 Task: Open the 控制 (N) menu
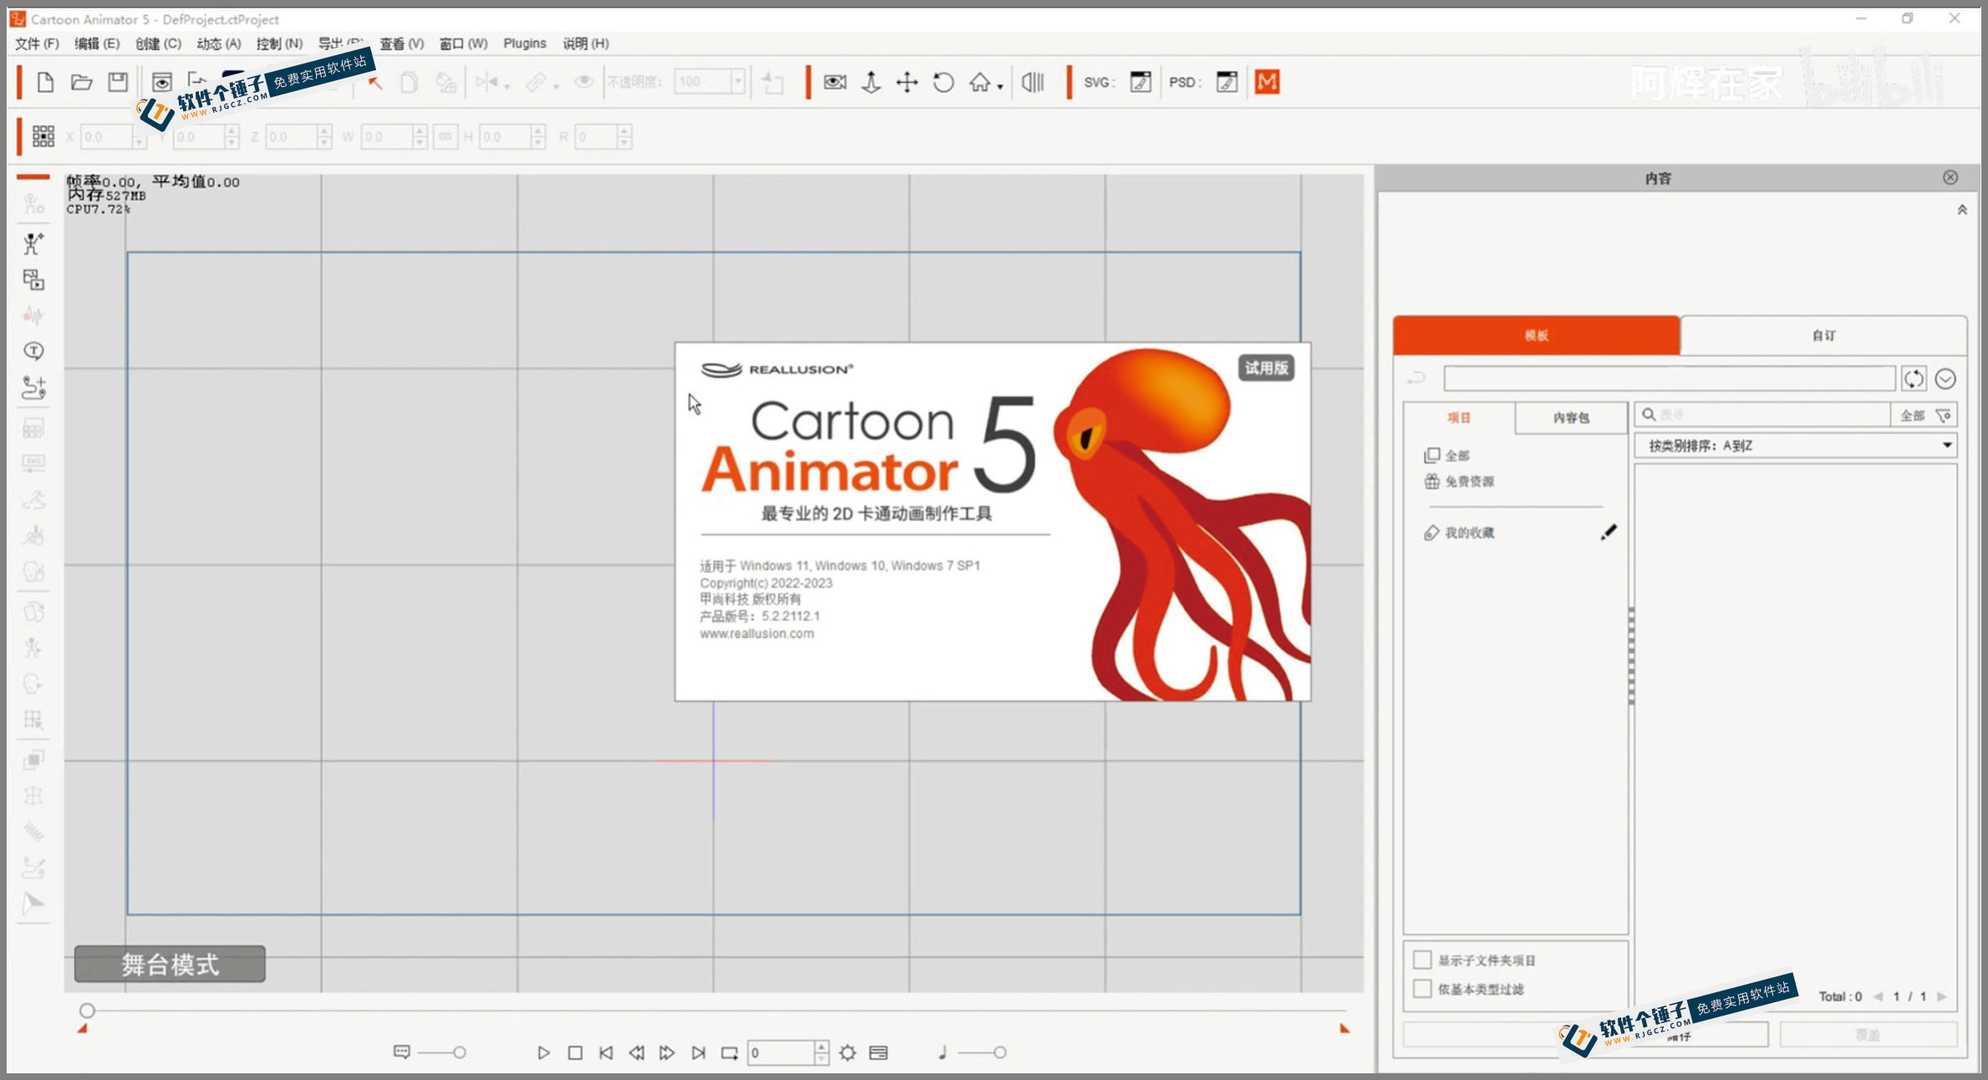pyautogui.click(x=279, y=43)
